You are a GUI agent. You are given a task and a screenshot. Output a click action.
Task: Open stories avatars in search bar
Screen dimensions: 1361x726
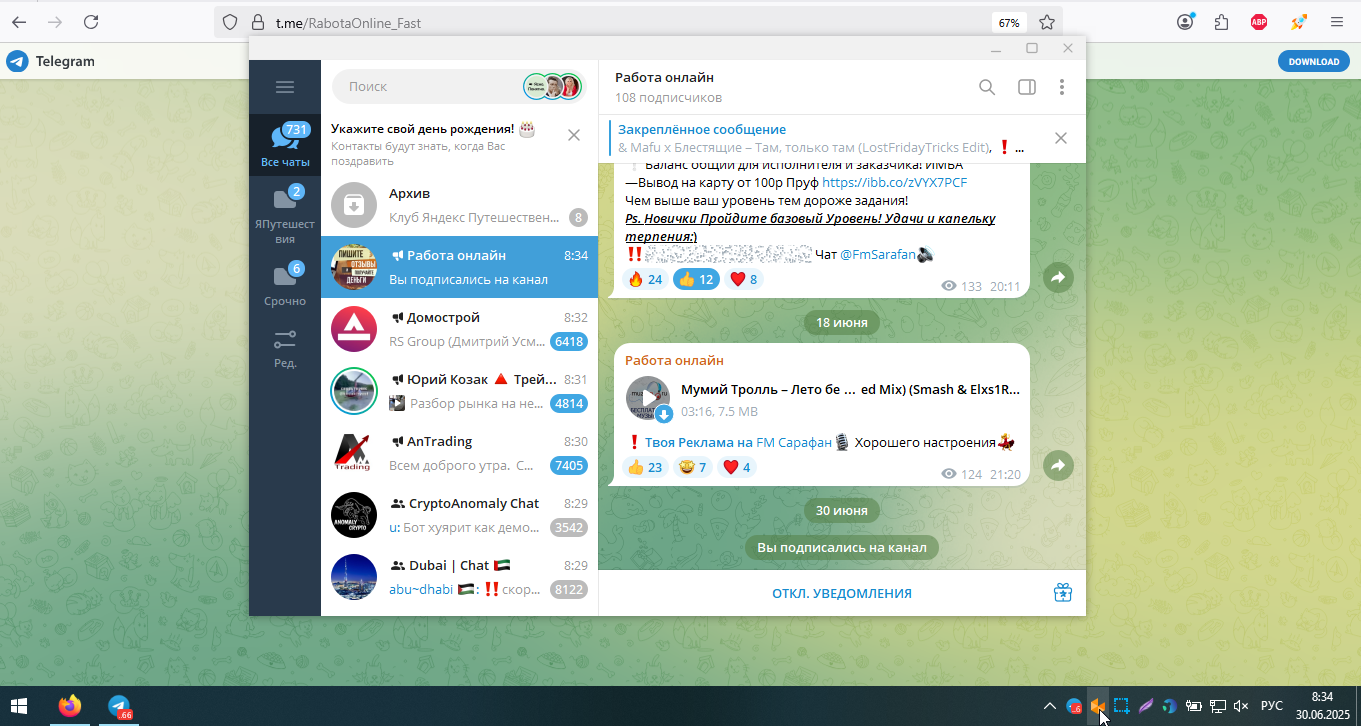(552, 87)
